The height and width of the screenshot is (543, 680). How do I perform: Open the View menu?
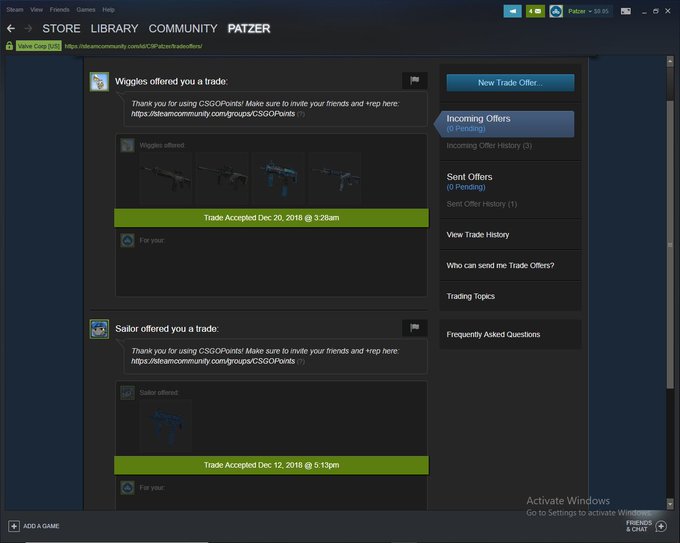(x=36, y=10)
